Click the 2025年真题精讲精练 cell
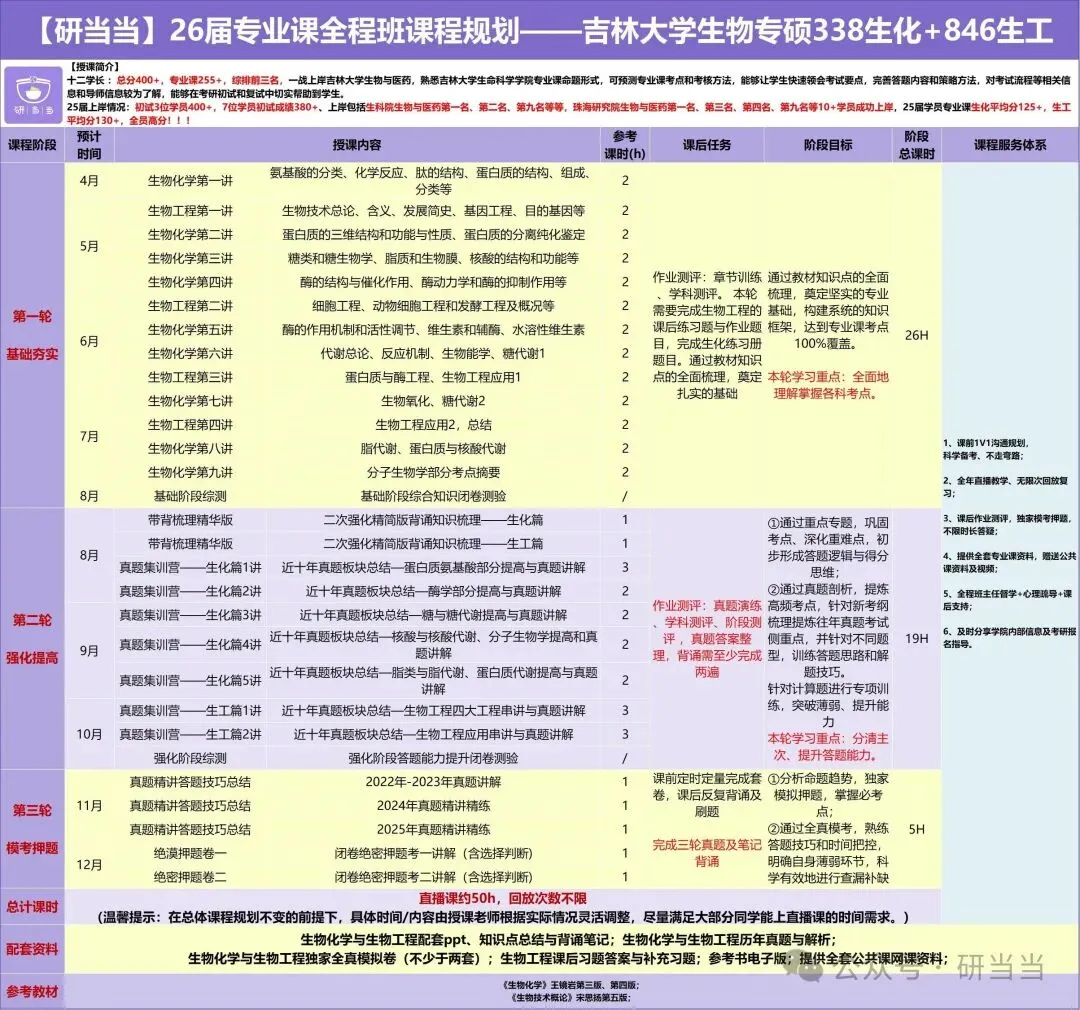The image size is (1080, 1010). coord(433,829)
